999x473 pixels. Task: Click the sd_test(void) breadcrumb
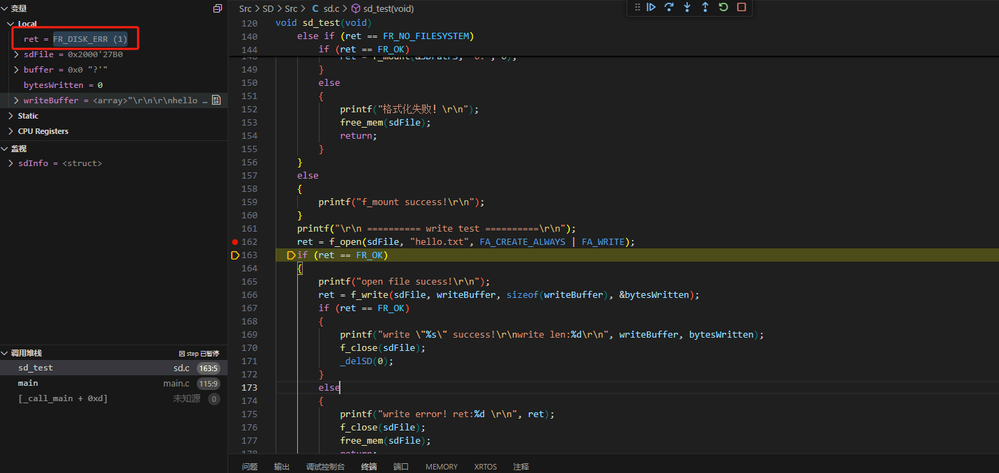382,9
